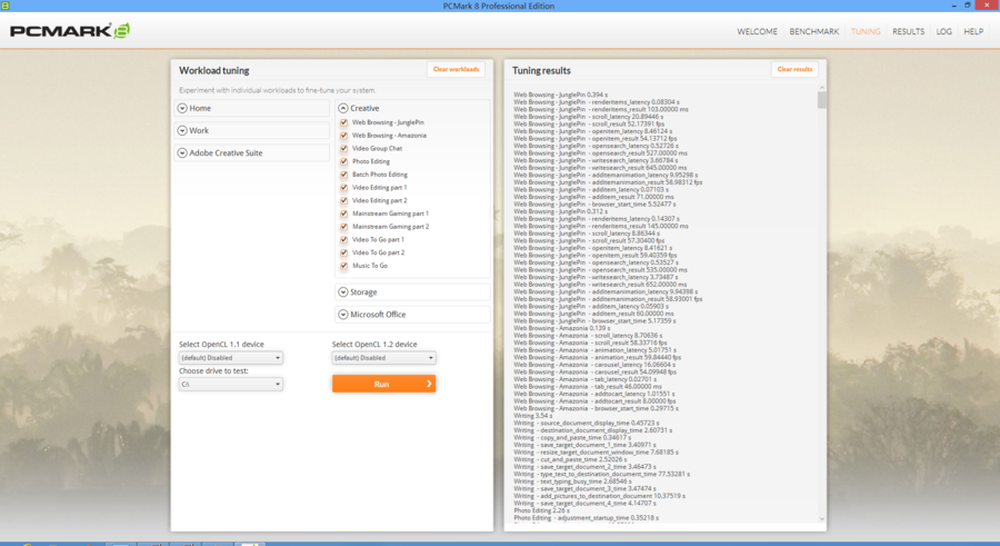Uncheck Mainstream Gaming part 1
Image resolution: width=1000 pixels, height=546 pixels.
[344, 214]
